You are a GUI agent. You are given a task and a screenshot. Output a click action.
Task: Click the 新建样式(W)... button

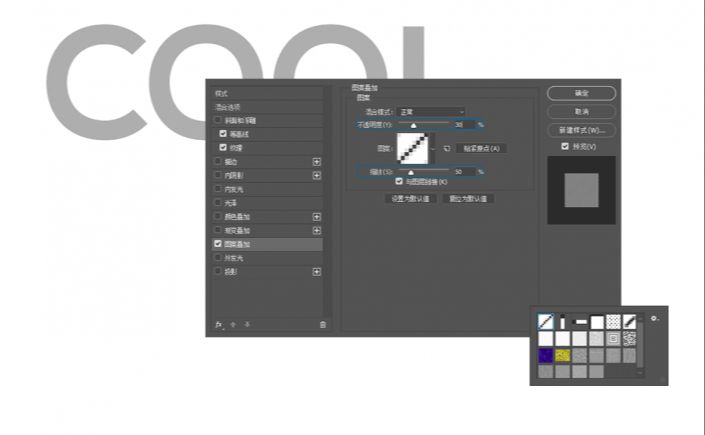[x=581, y=130]
